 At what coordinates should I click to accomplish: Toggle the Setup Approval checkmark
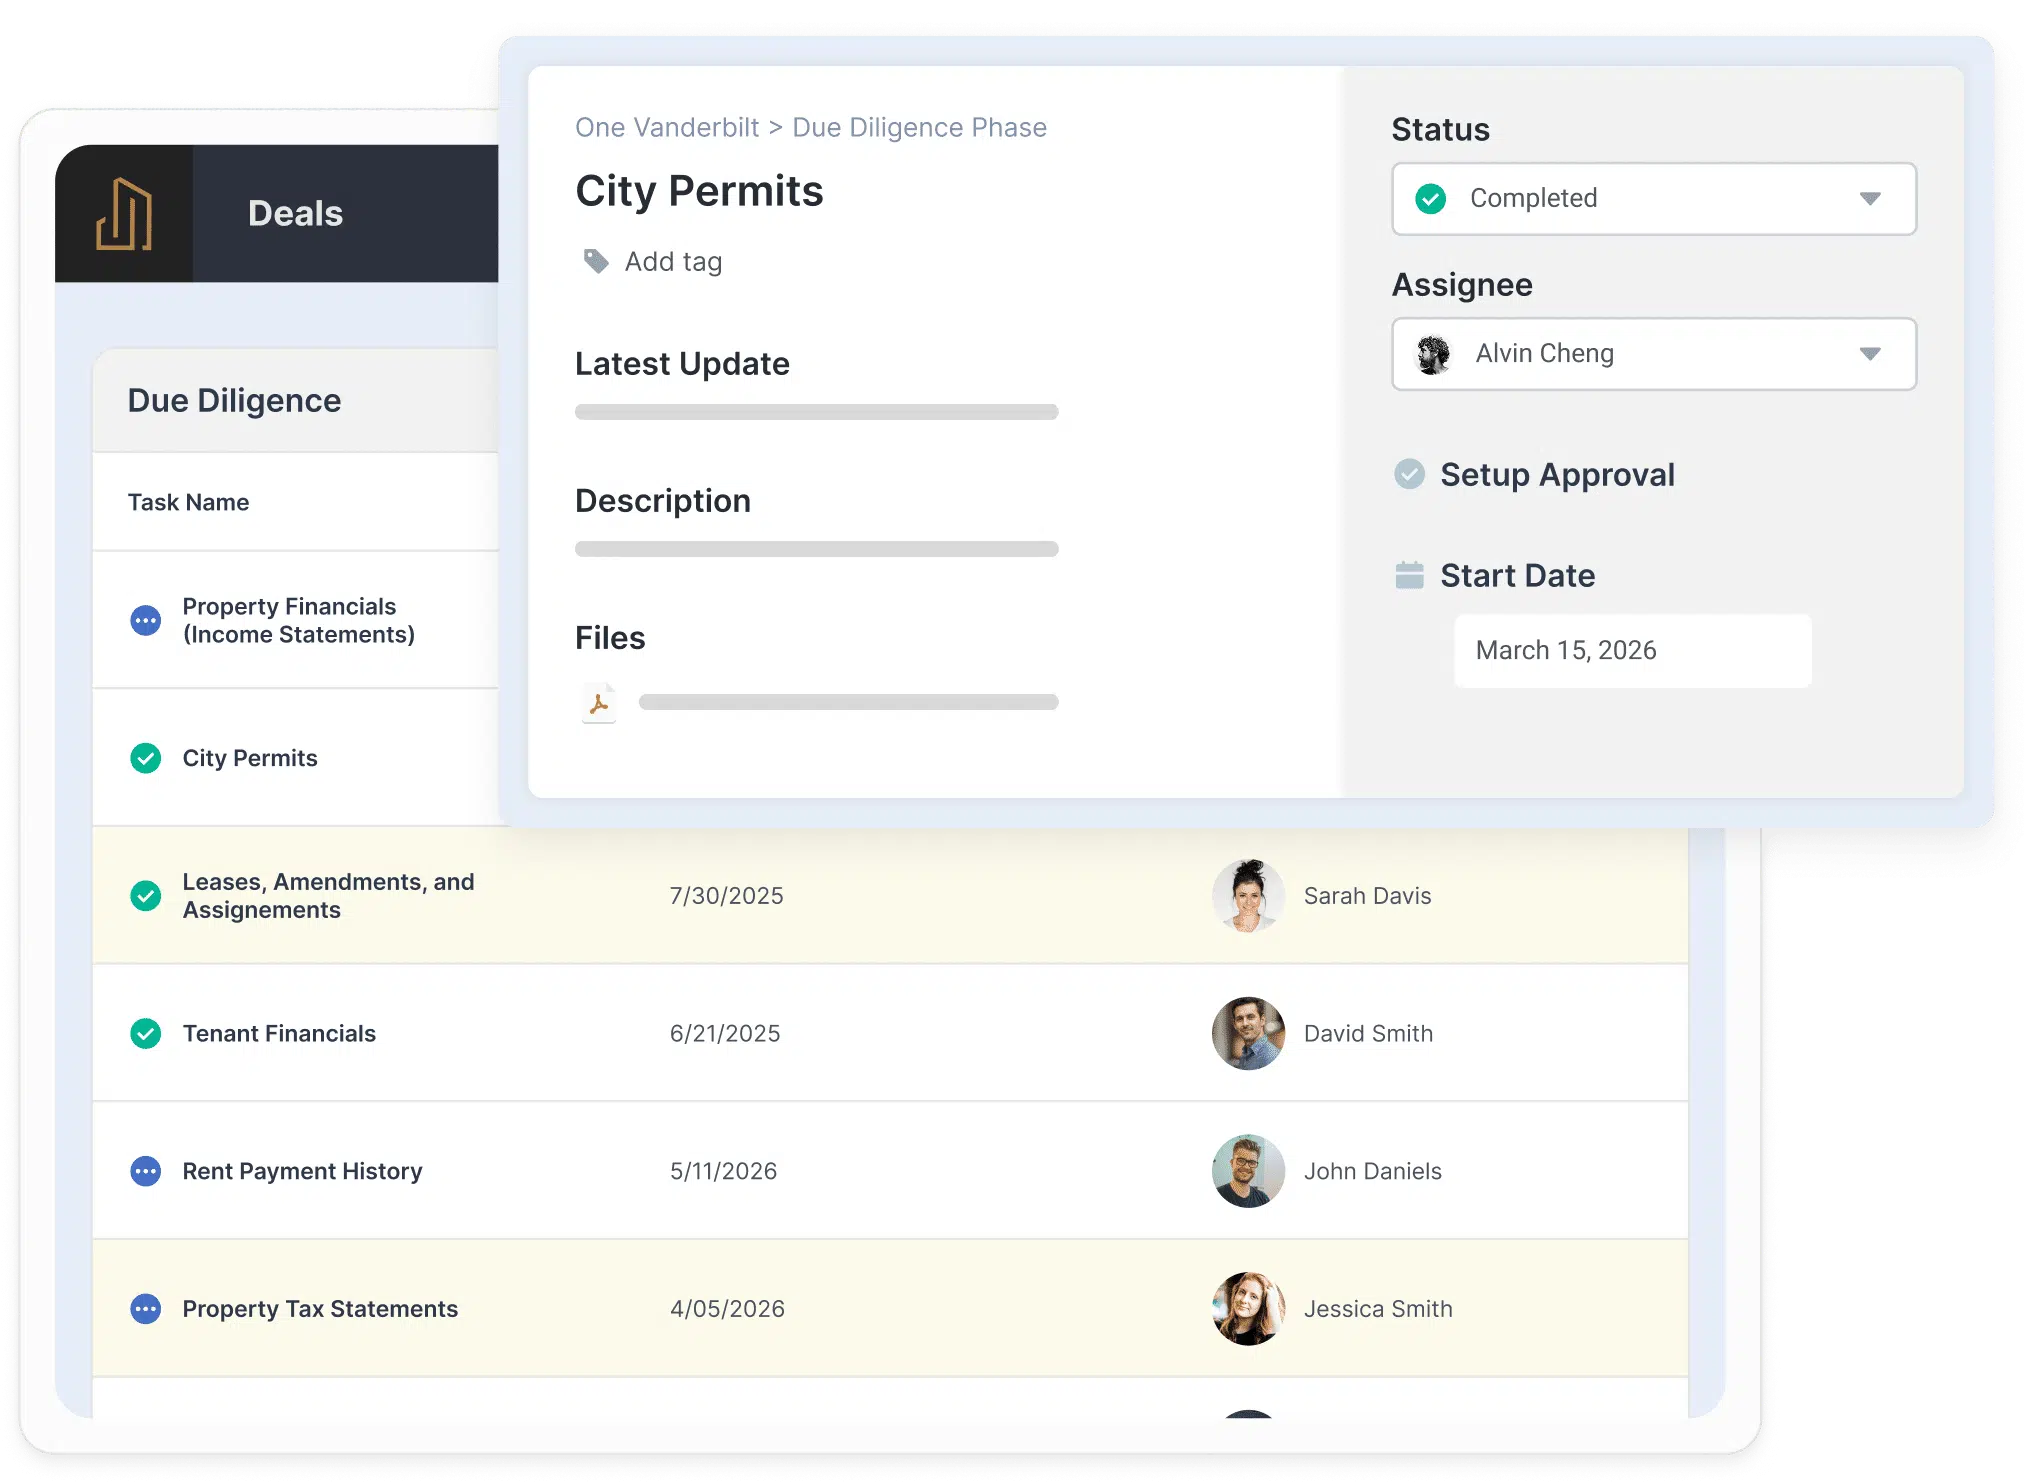1409,474
